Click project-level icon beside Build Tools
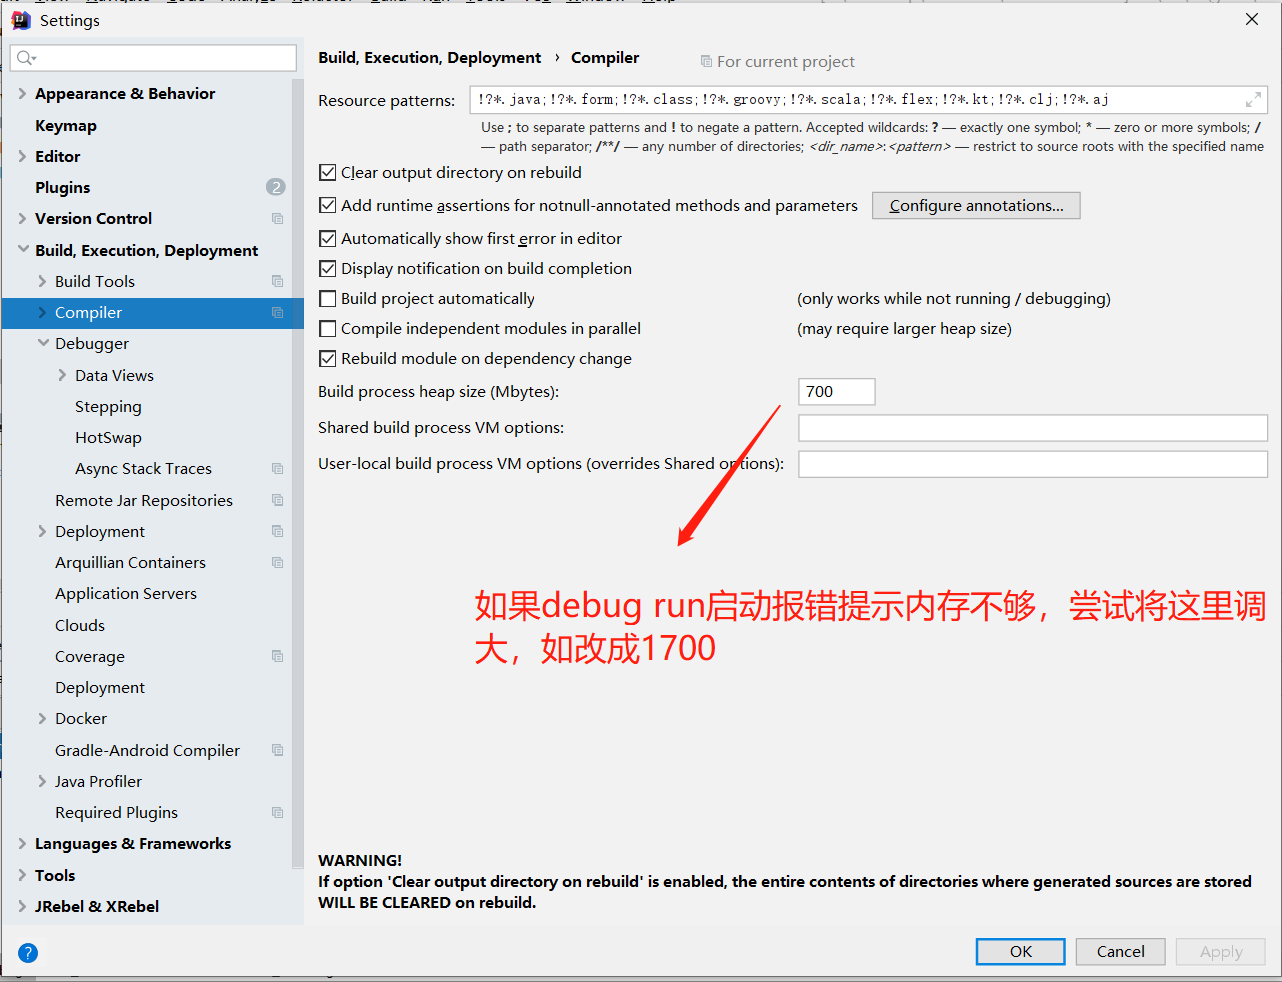The image size is (1282, 982). coord(277,282)
